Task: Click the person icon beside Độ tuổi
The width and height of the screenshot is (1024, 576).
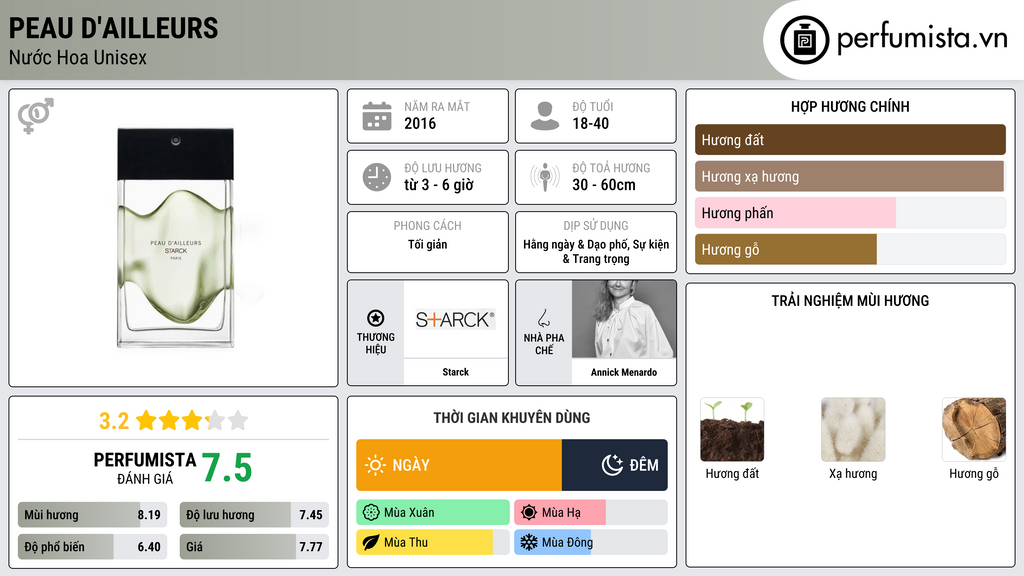Action: pyautogui.click(x=545, y=116)
